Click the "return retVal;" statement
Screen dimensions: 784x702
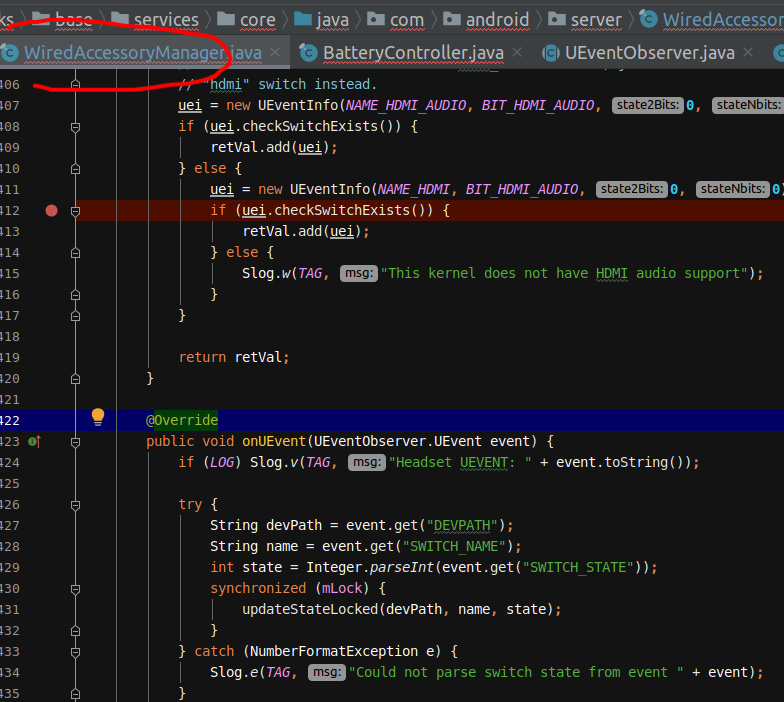pos(234,357)
